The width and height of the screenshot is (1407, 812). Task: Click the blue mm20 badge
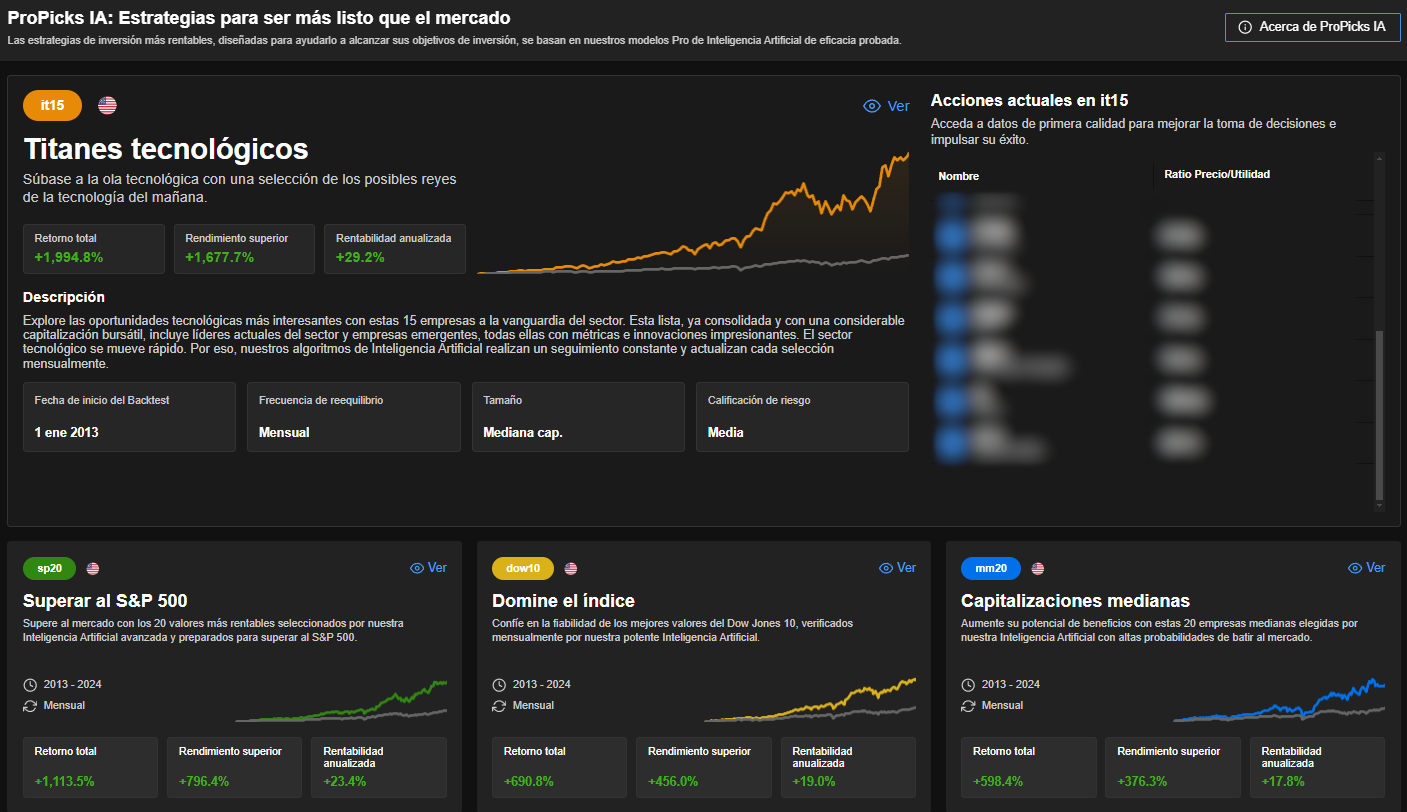click(x=991, y=568)
